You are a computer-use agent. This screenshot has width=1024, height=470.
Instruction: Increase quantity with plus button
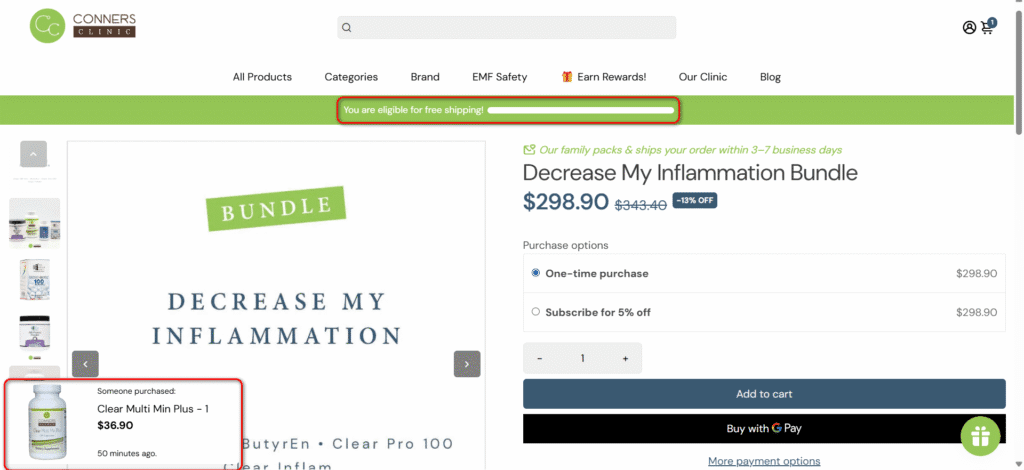point(625,358)
